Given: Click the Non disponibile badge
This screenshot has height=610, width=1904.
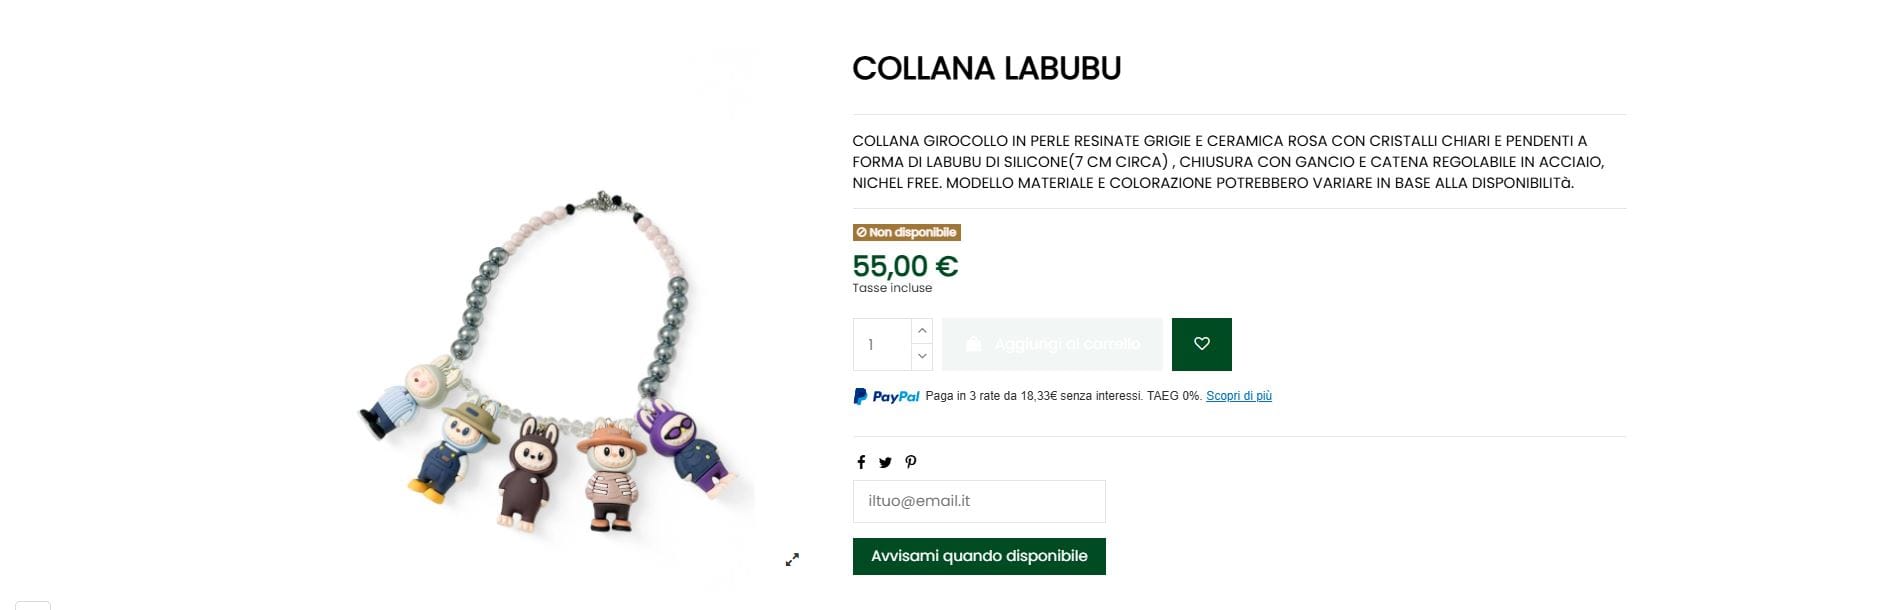Looking at the screenshot, I should click(x=906, y=232).
